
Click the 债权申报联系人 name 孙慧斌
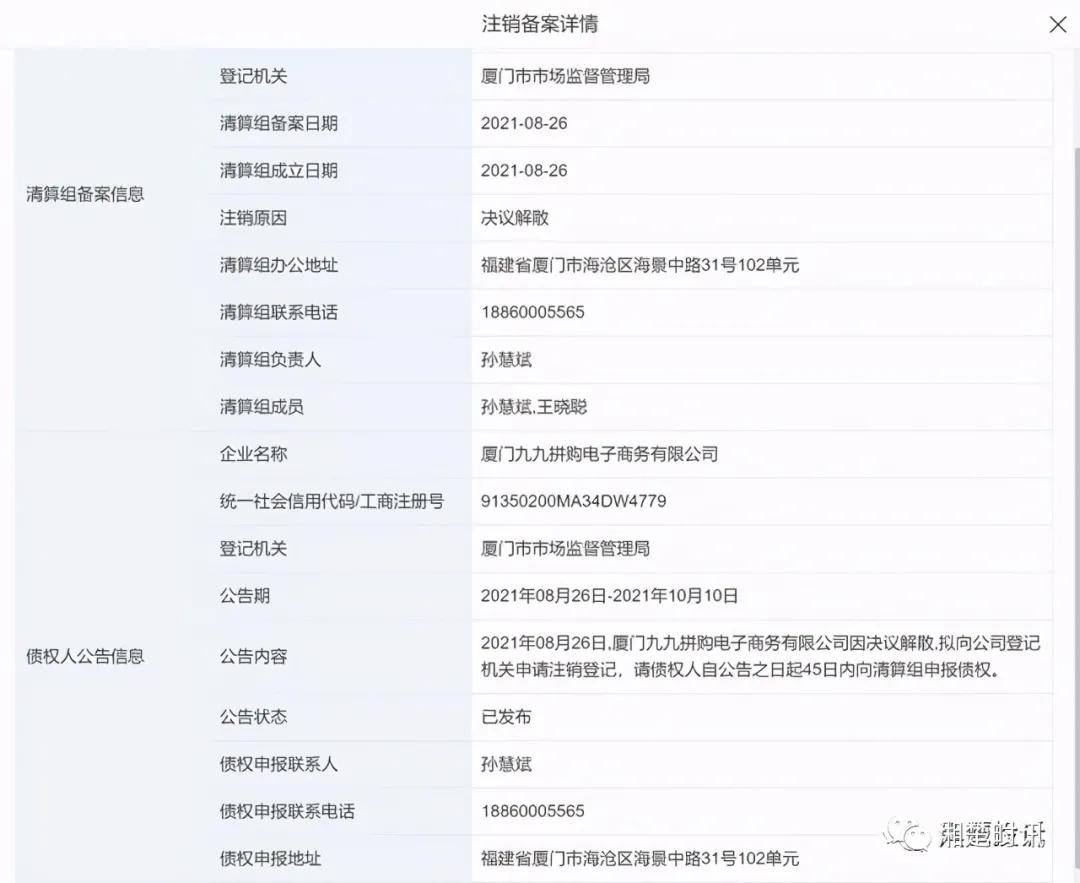(x=506, y=764)
